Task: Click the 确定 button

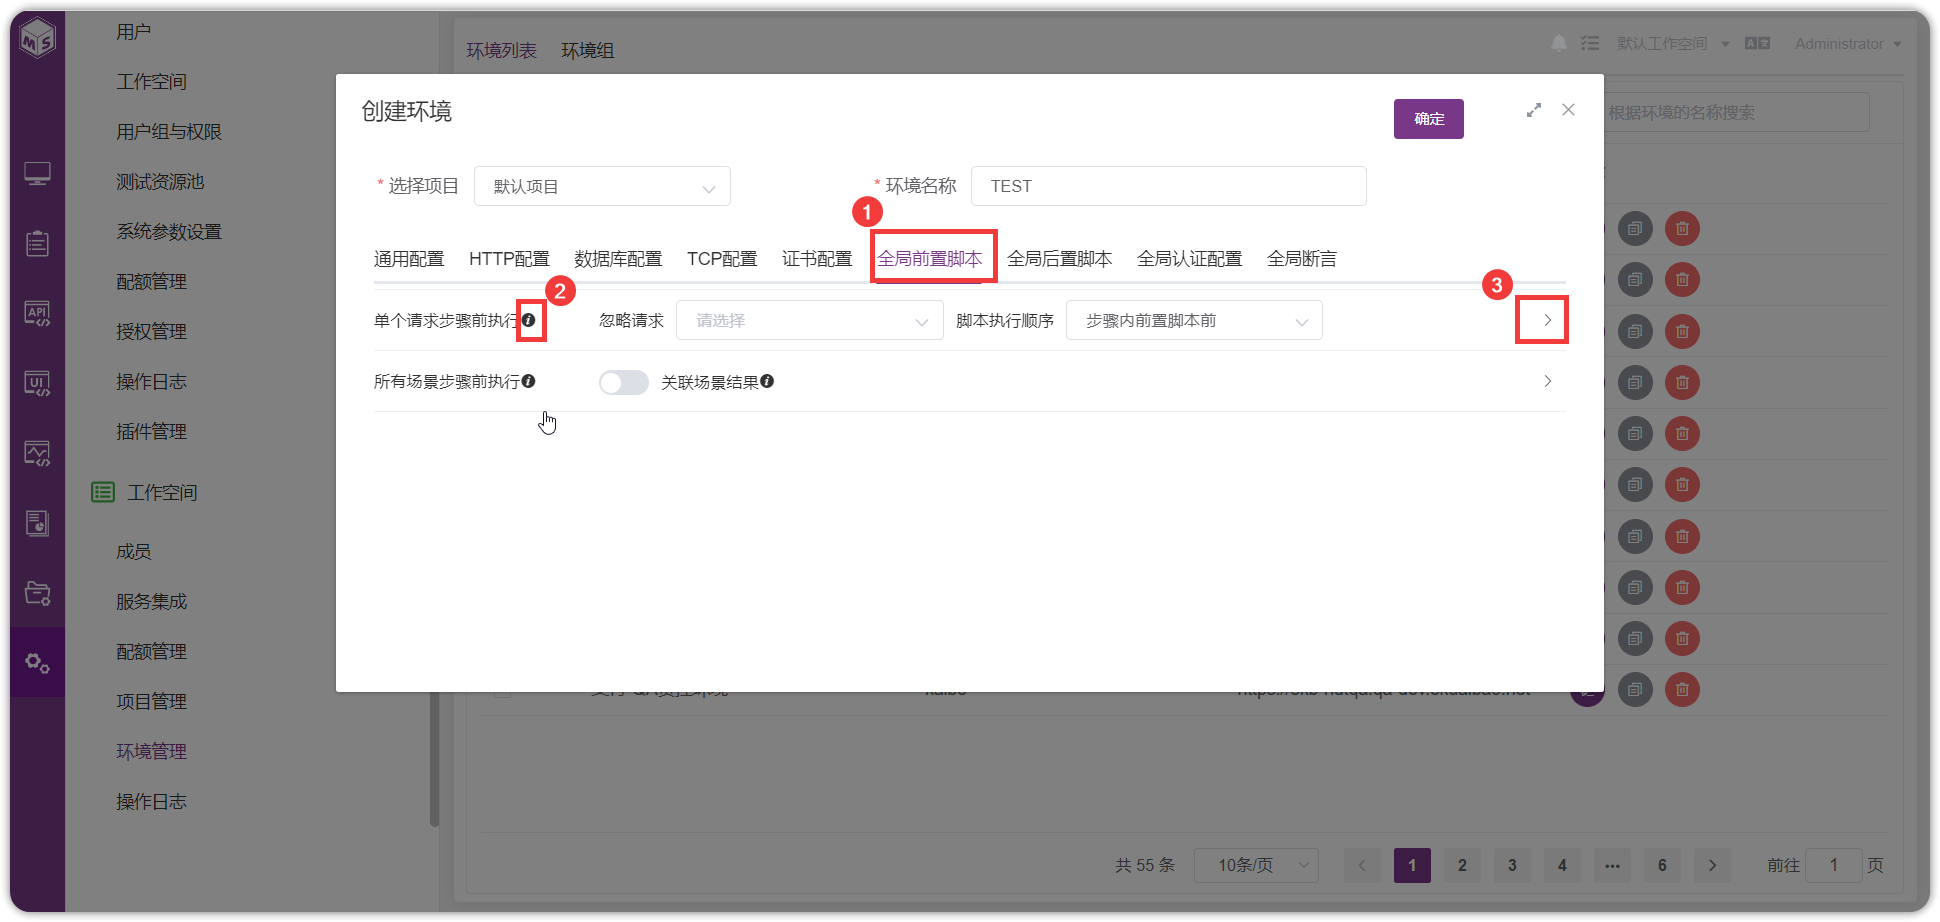Action: [x=1429, y=119]
